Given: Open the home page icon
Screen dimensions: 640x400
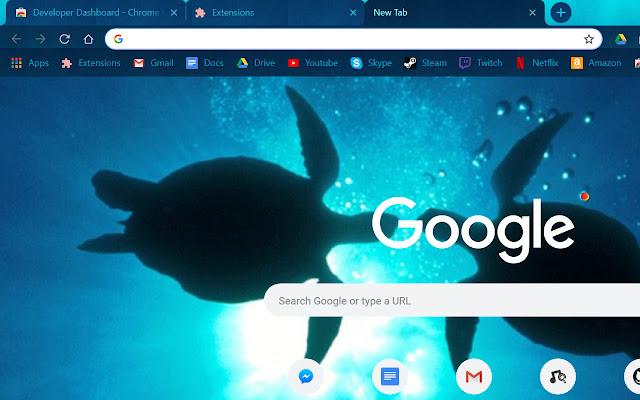Looking at the screenshot, I should click(89, 39).
